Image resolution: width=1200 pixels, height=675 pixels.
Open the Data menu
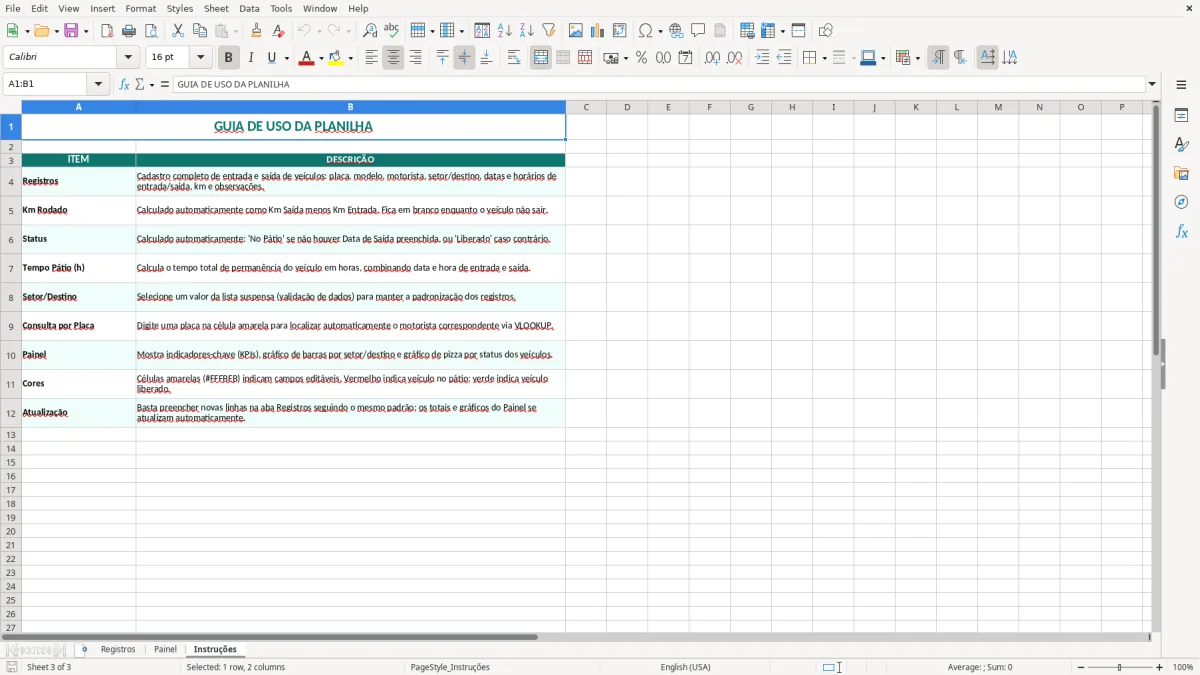[x=249, y=8]
